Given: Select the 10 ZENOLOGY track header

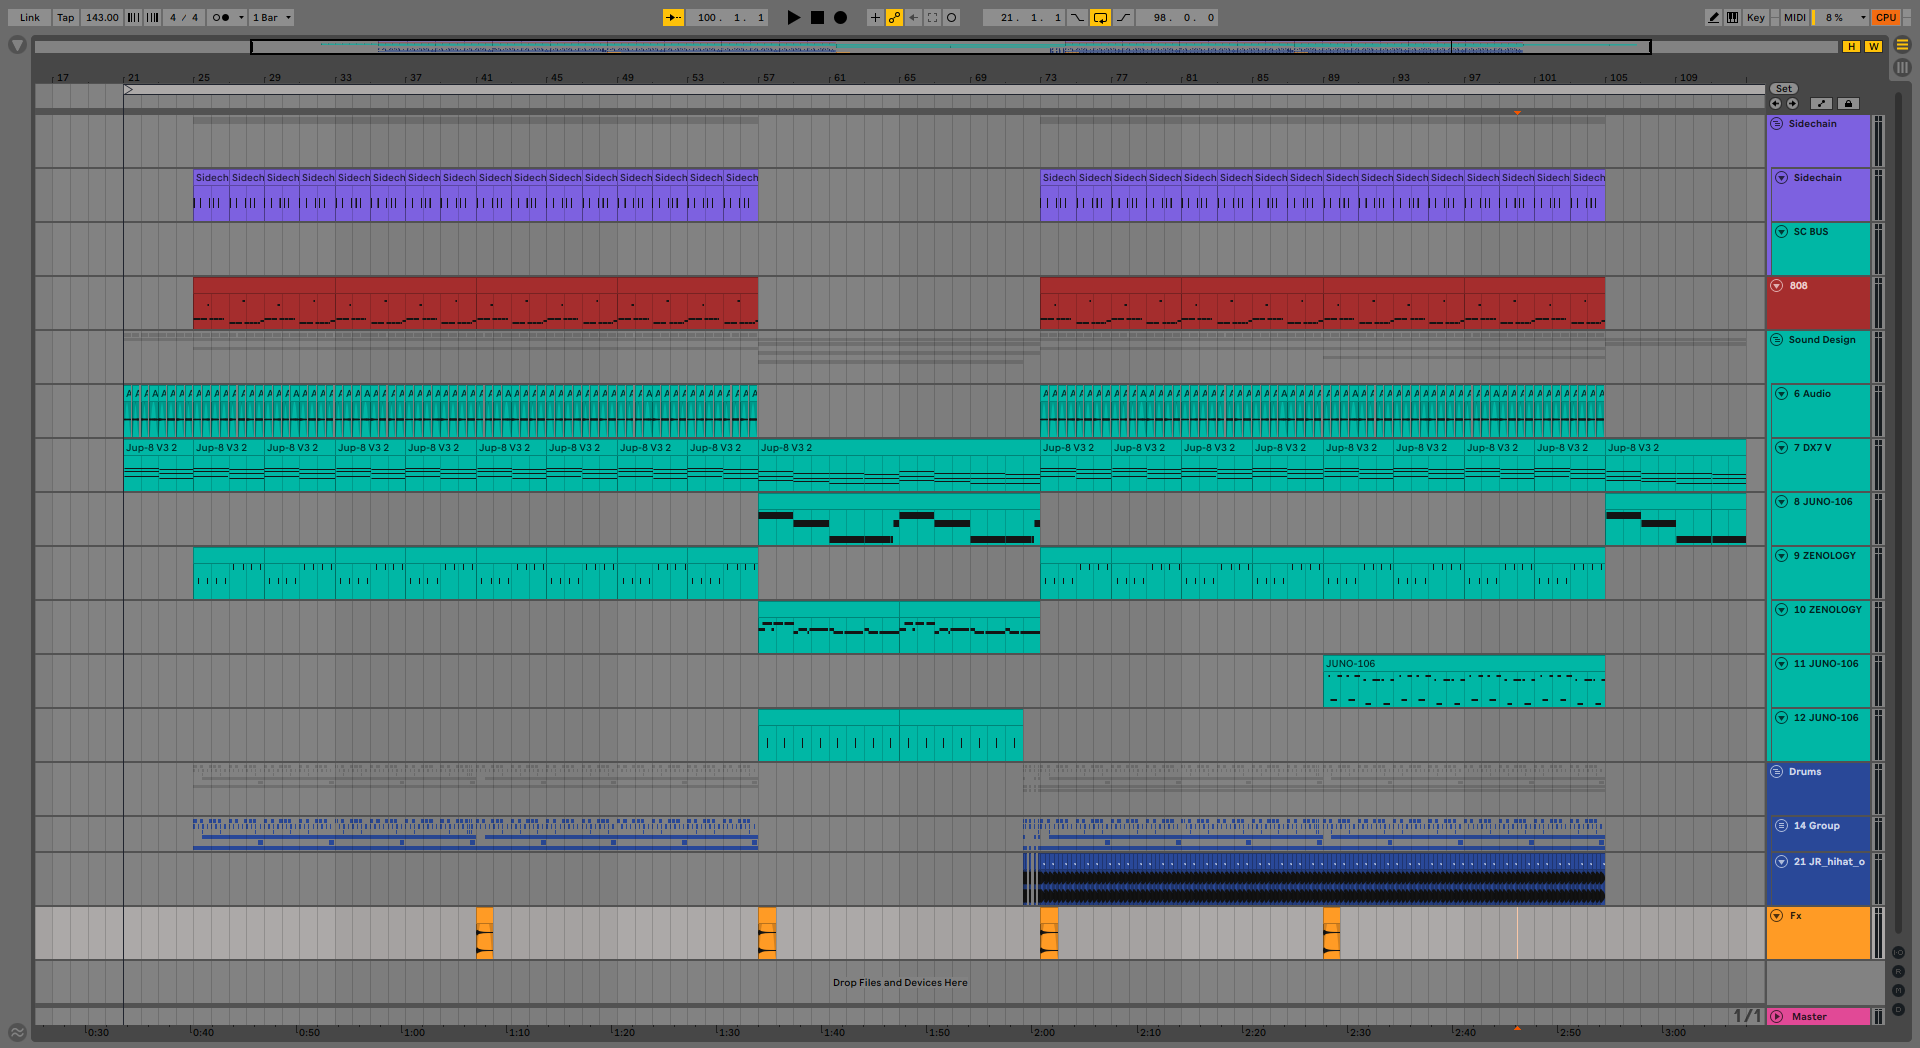Looking at the screenshot, I should pos(1820,626).
